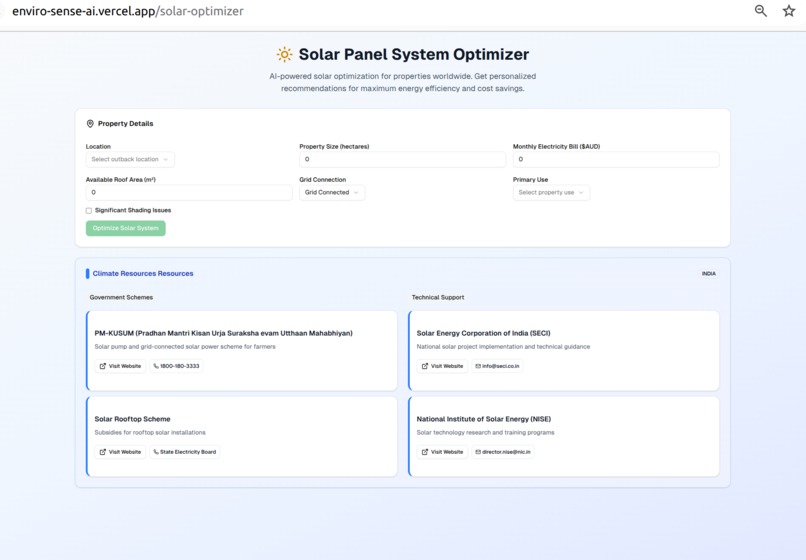Click the Technical Support label

pyautogui.click(x=438, y=297)
